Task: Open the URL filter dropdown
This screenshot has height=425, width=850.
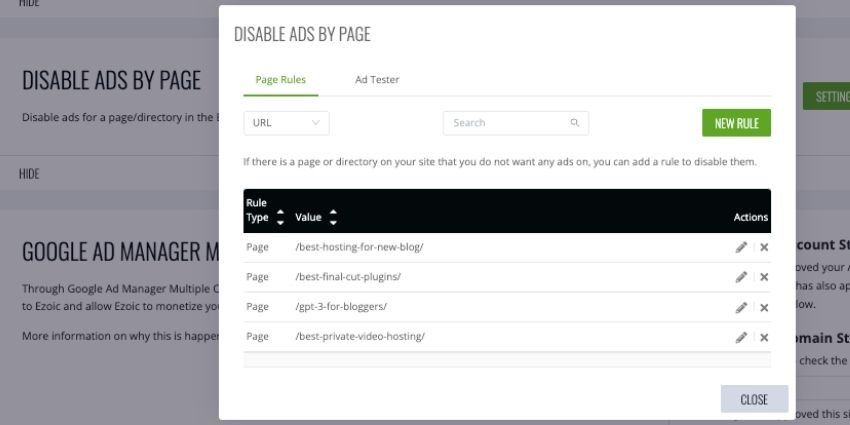Action: (x=286, y=123)
